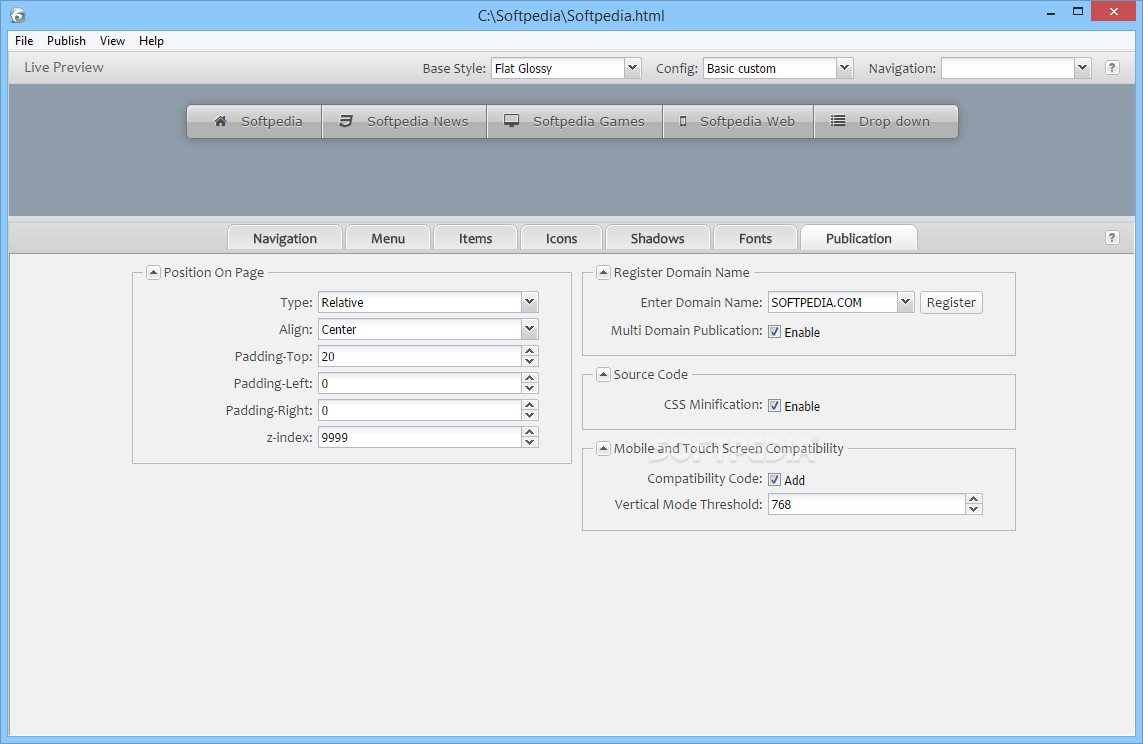The height and width of the screenshot is (744, 1143).
Task: Open the File menu
Action: [x=24, y=41]
